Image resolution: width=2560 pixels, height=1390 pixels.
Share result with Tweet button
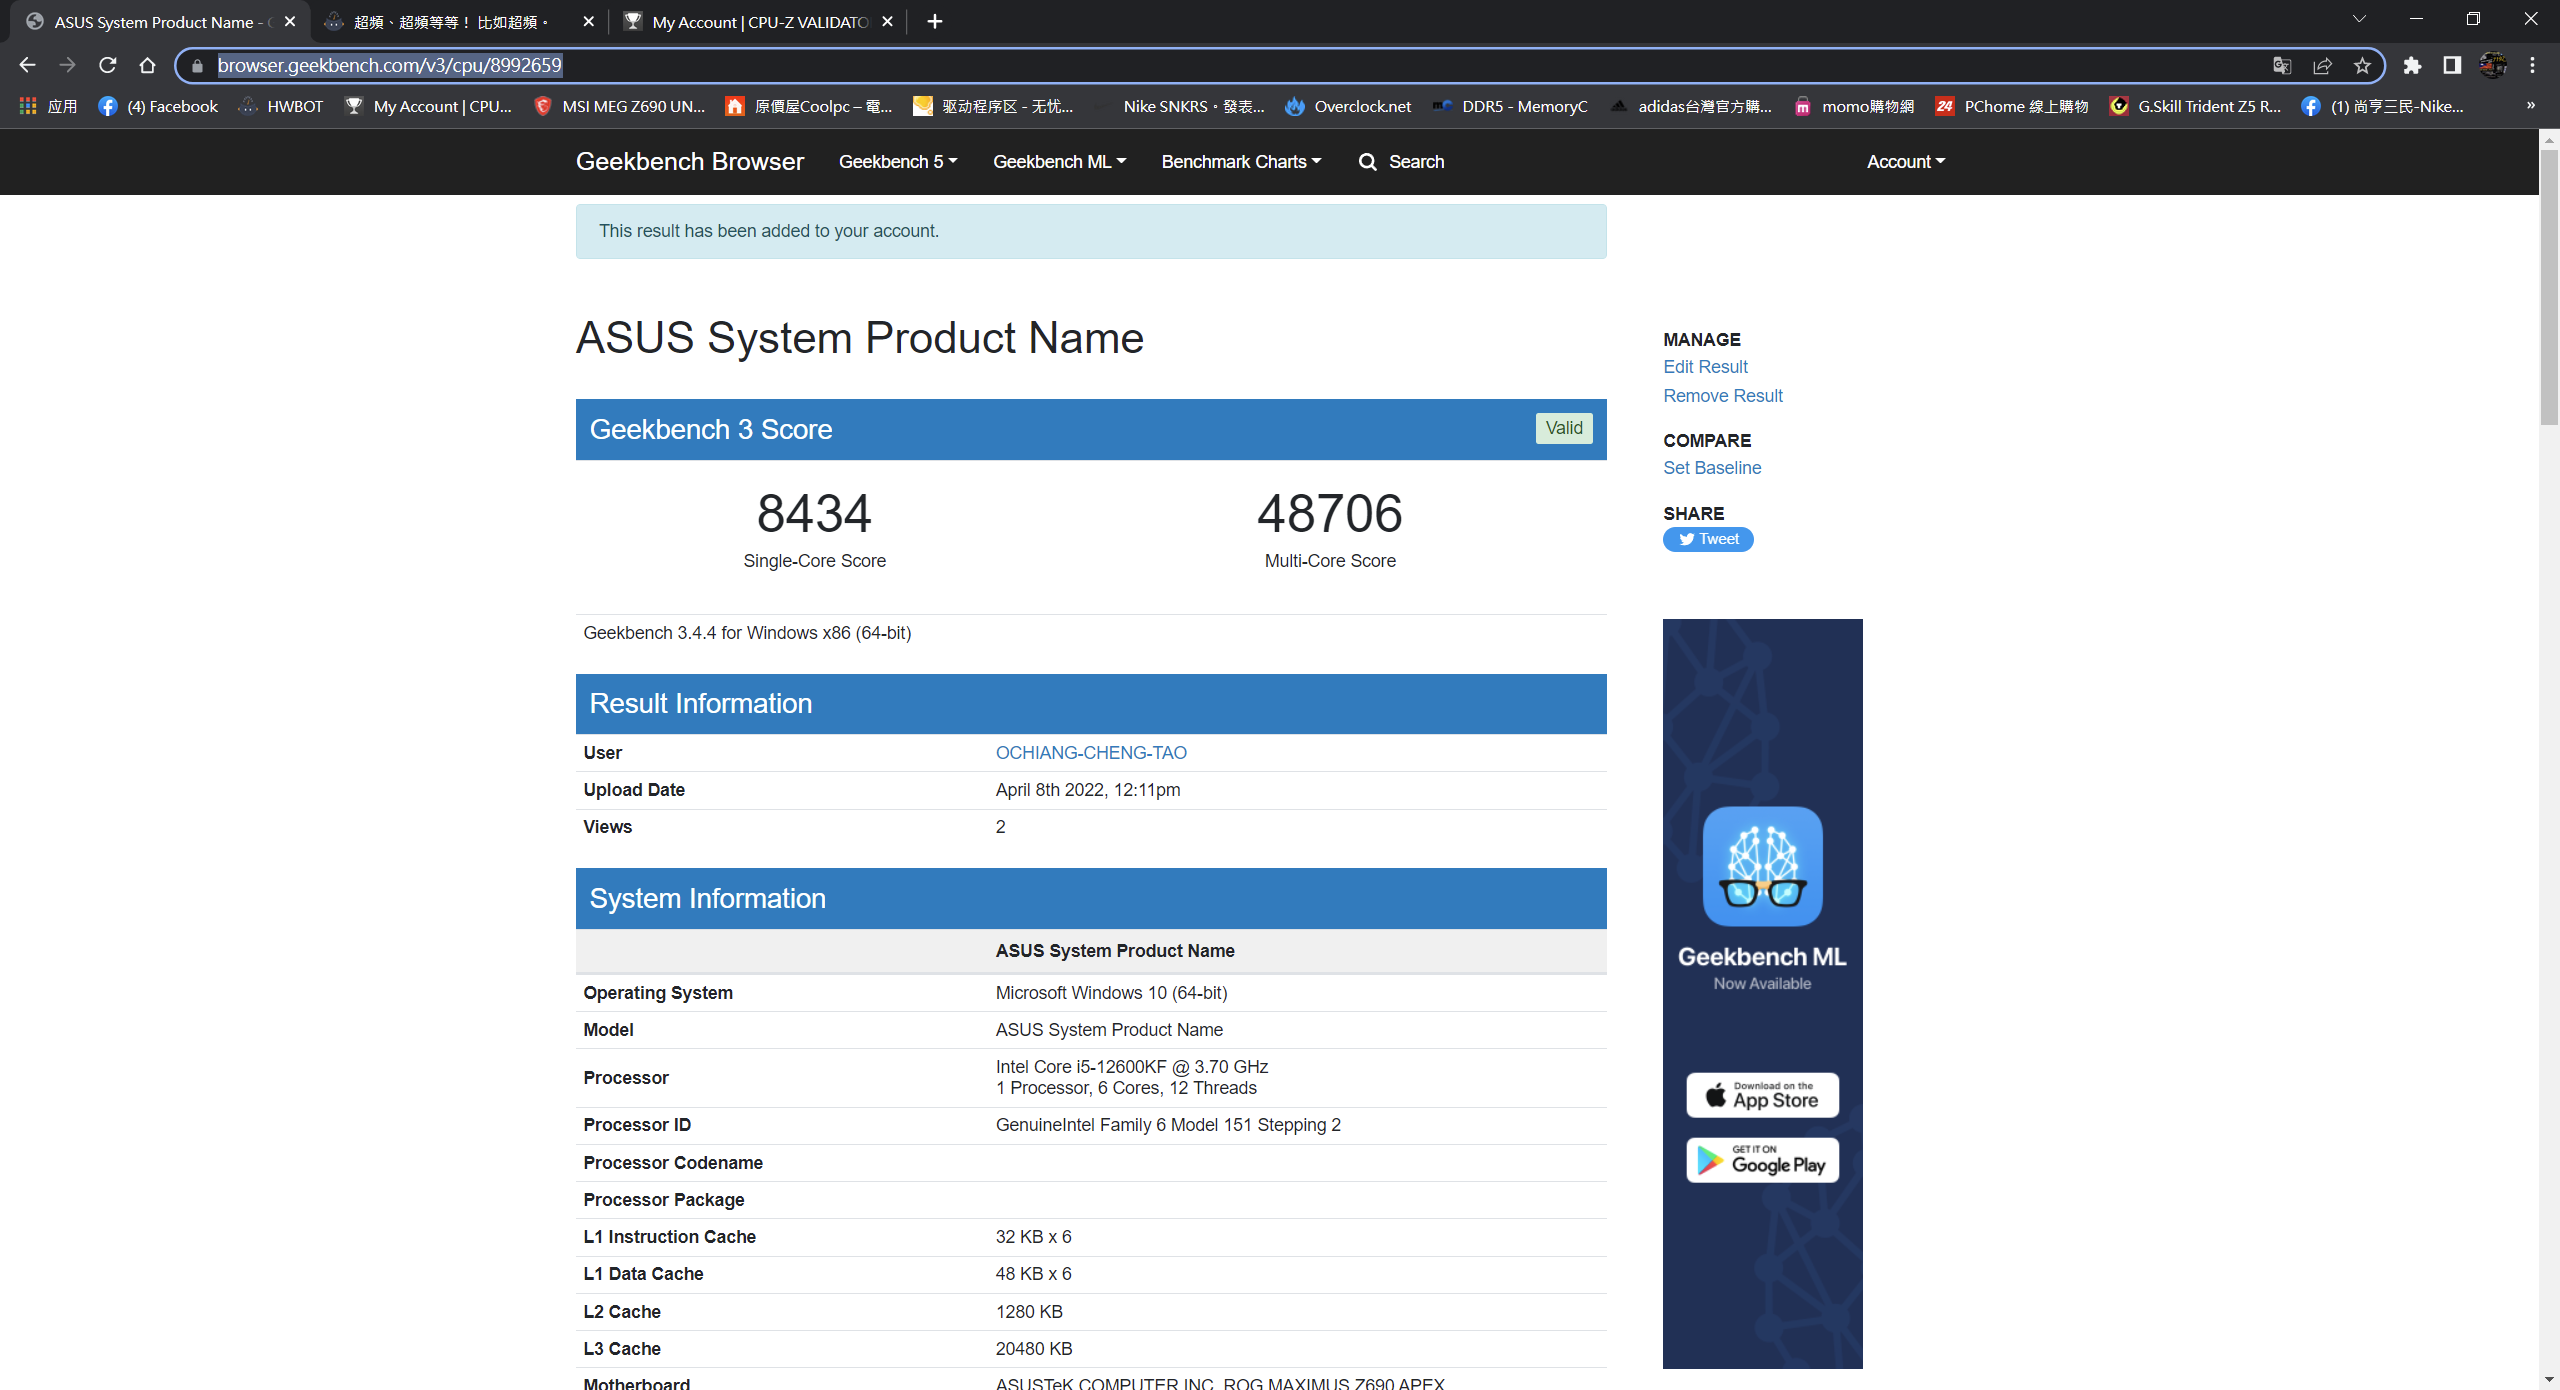coord(1708,539)
